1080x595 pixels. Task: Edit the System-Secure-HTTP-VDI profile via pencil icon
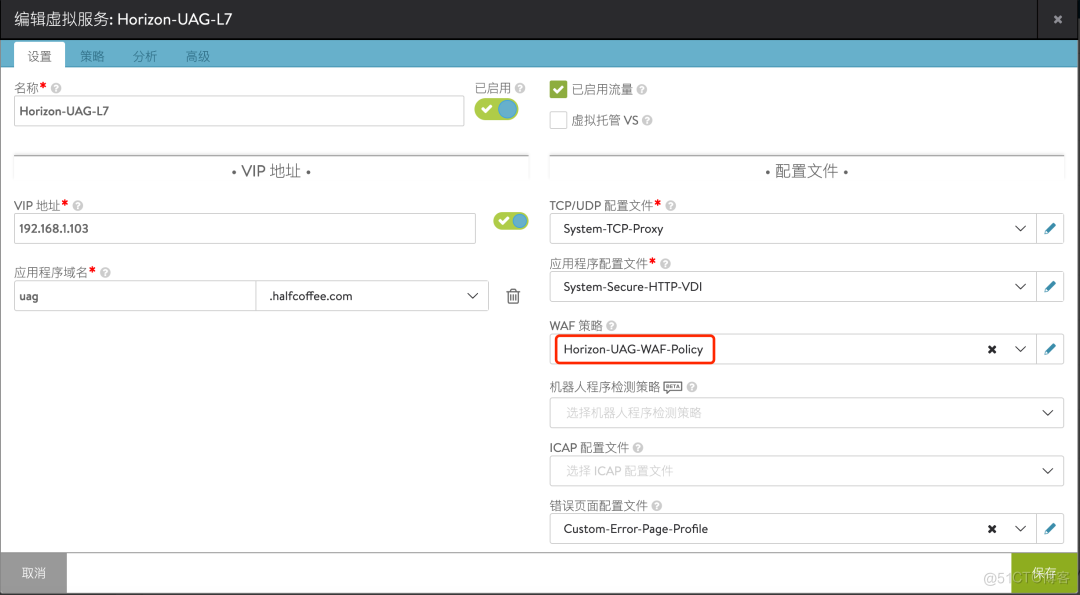tap(1050, 286)
